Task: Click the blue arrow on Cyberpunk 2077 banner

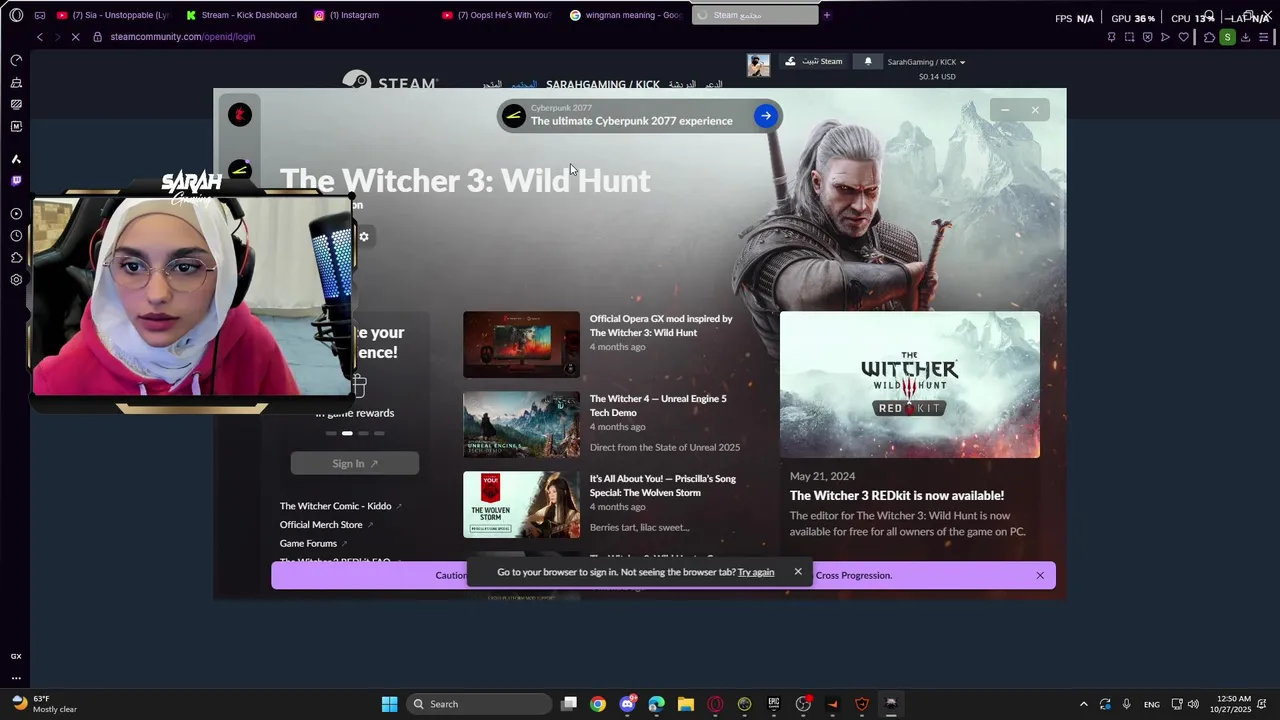Action: coord(765,116)
